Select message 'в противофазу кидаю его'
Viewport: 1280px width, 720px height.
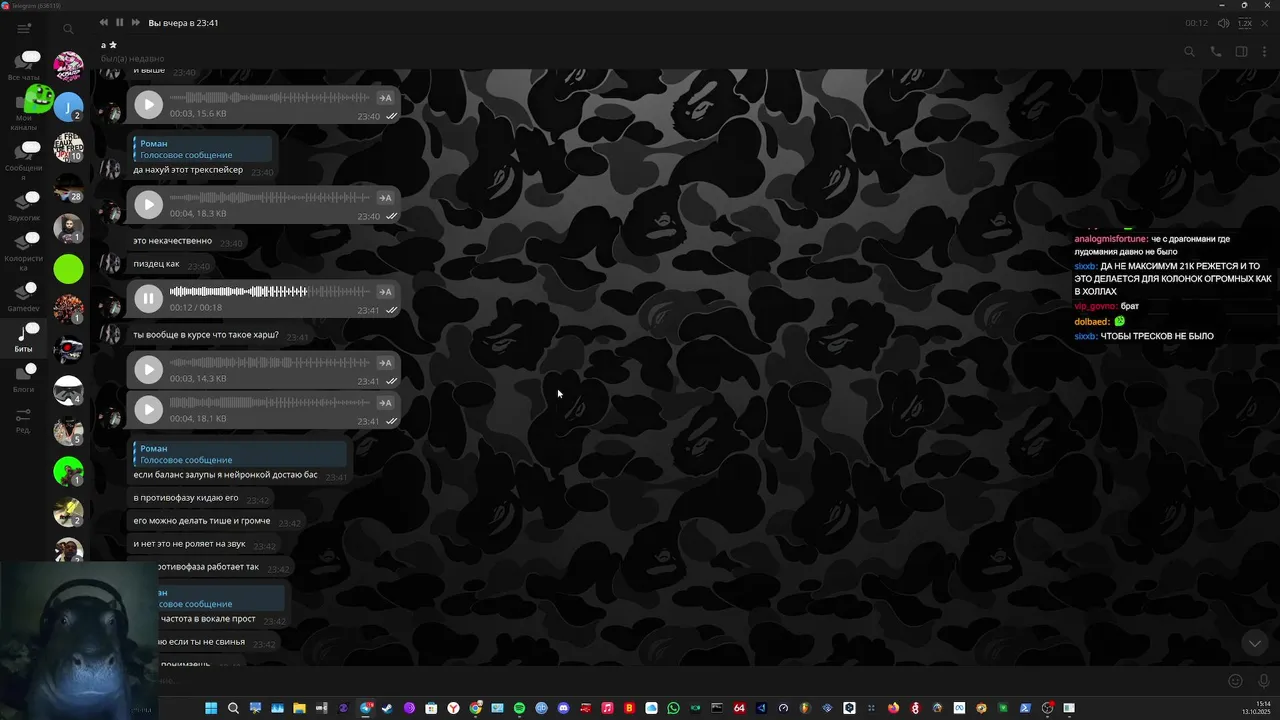coord(186,498)
